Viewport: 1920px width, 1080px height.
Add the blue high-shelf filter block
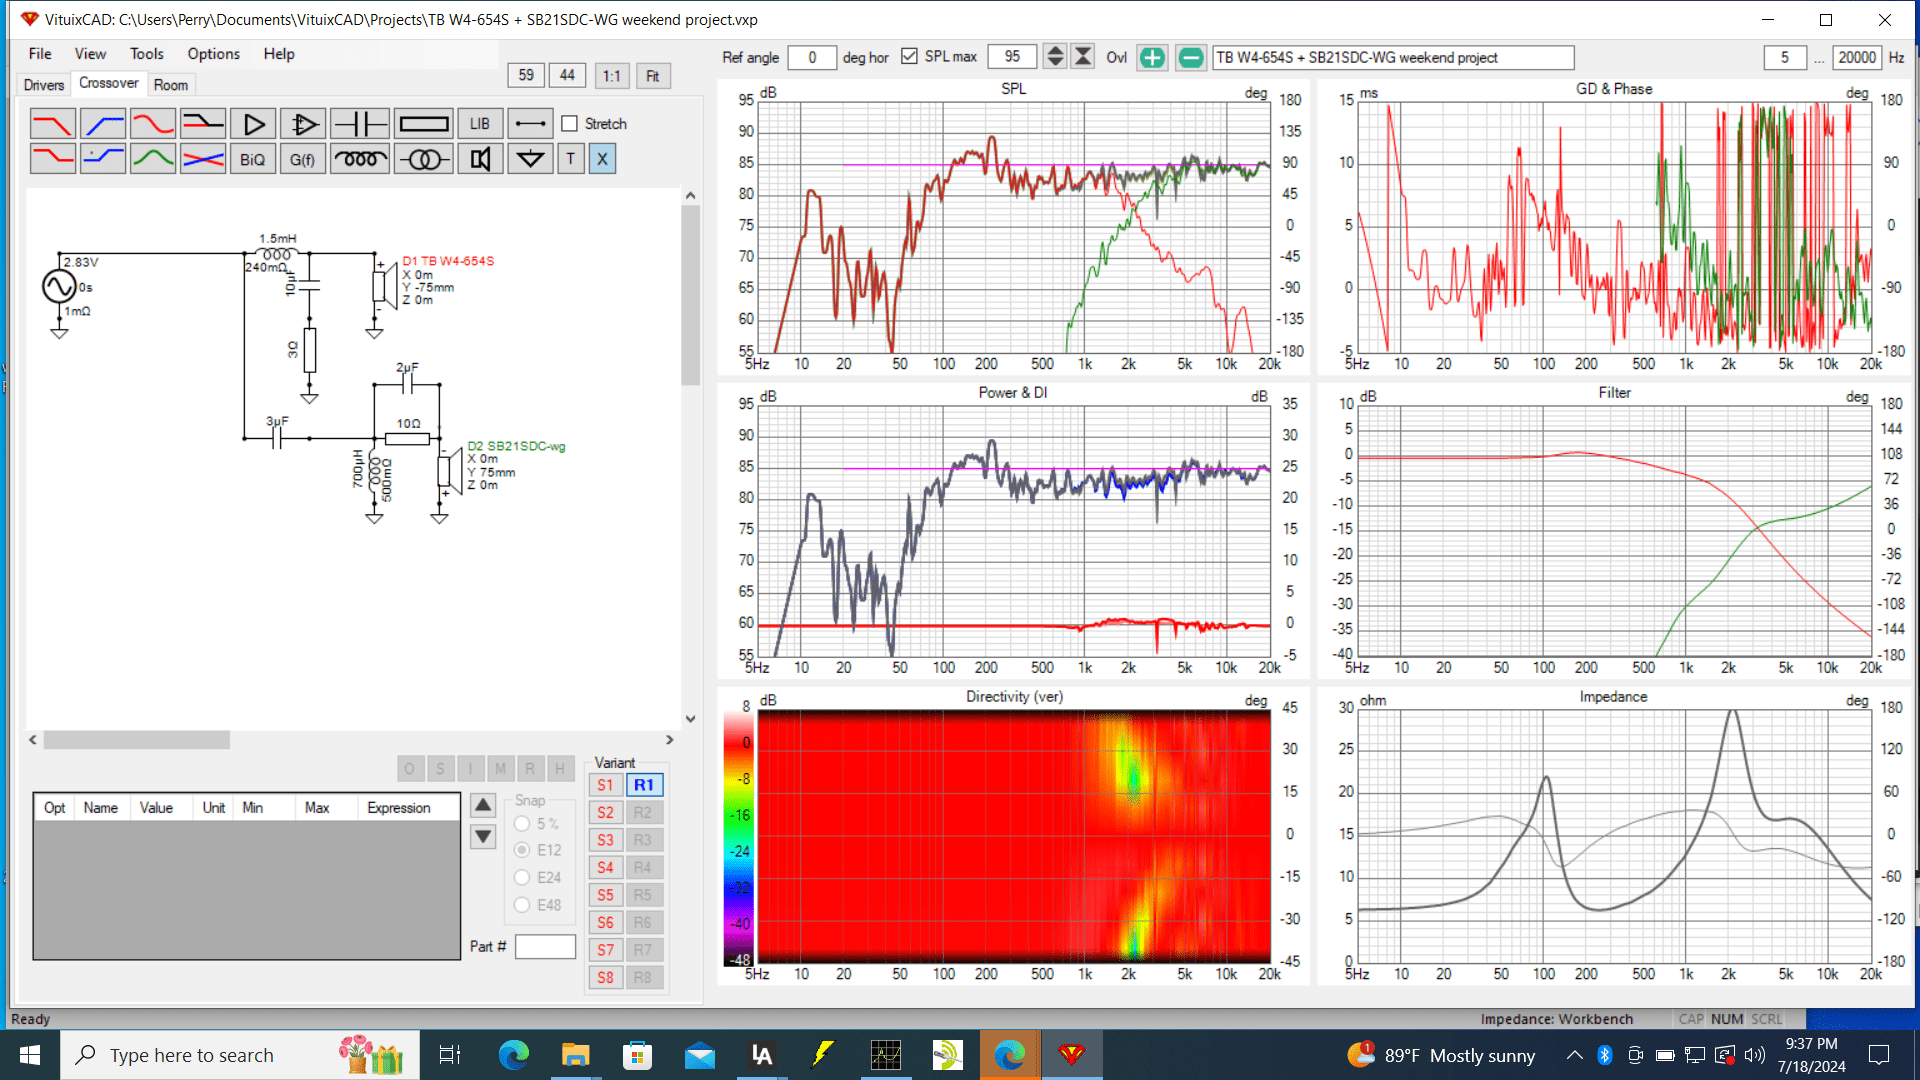click(x=103, y=159)
